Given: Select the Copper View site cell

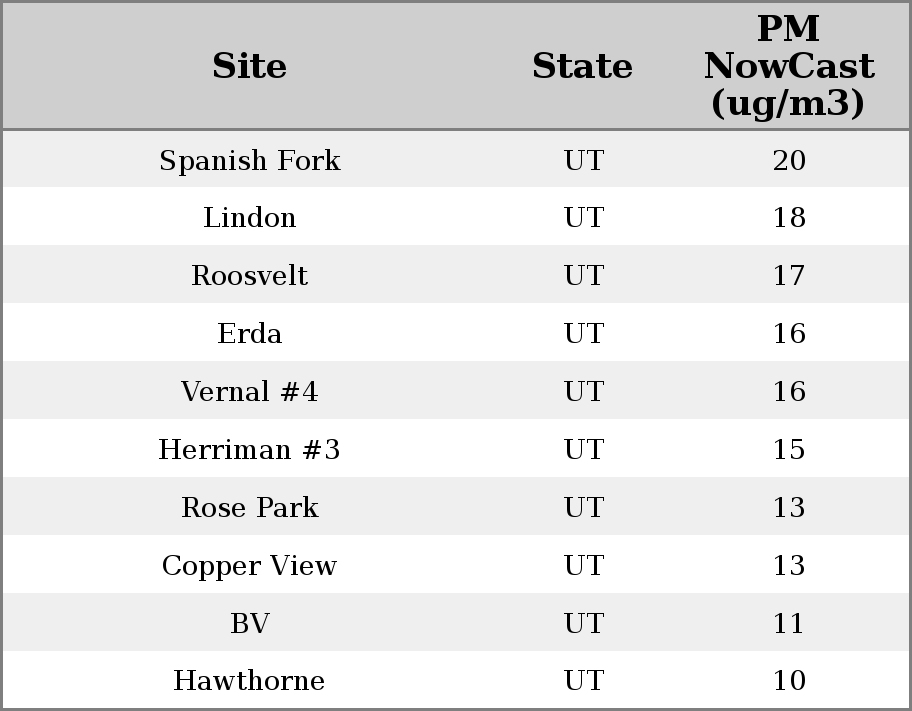Looking at the screenshot, I should pyautogui.click(x=249, y=566).
